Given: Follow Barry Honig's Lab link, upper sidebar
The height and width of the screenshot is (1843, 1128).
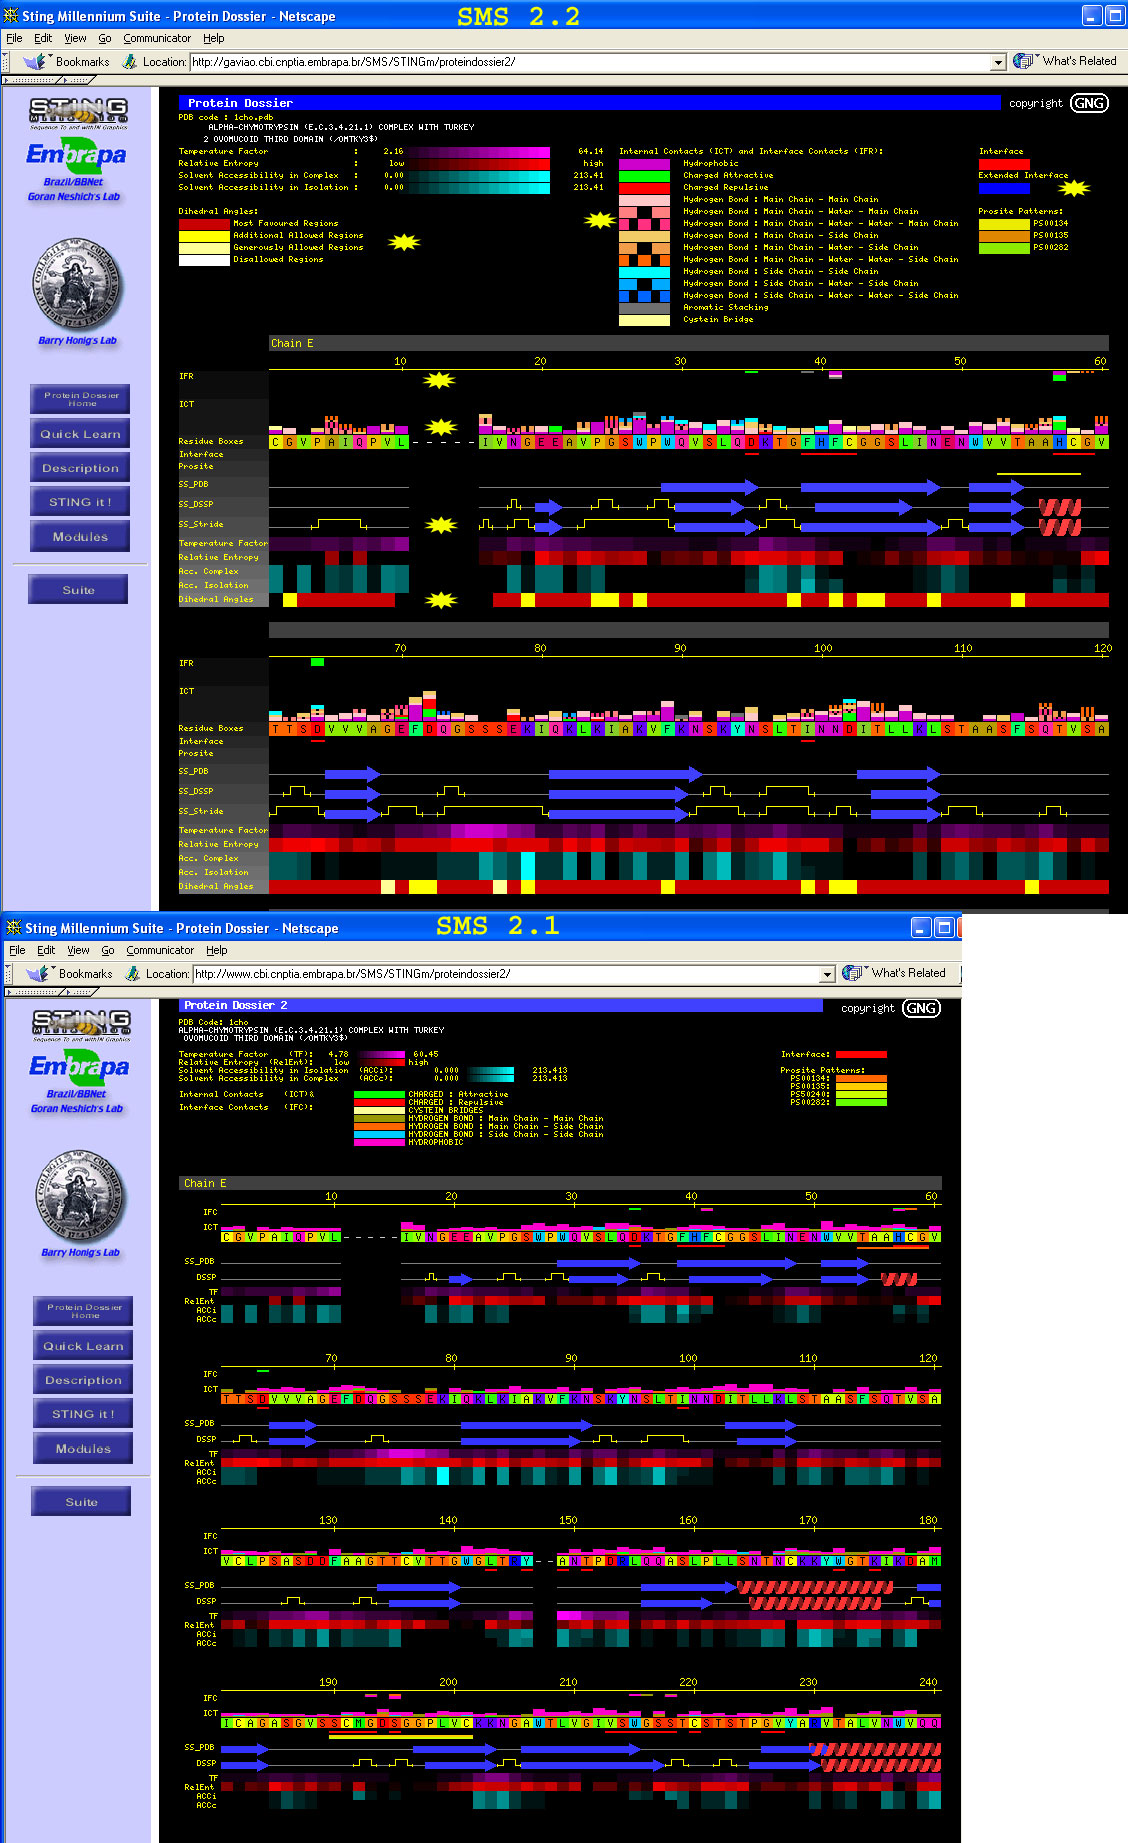Looking at the screenshot, I should pyautogui.click(x=77, y=341).
